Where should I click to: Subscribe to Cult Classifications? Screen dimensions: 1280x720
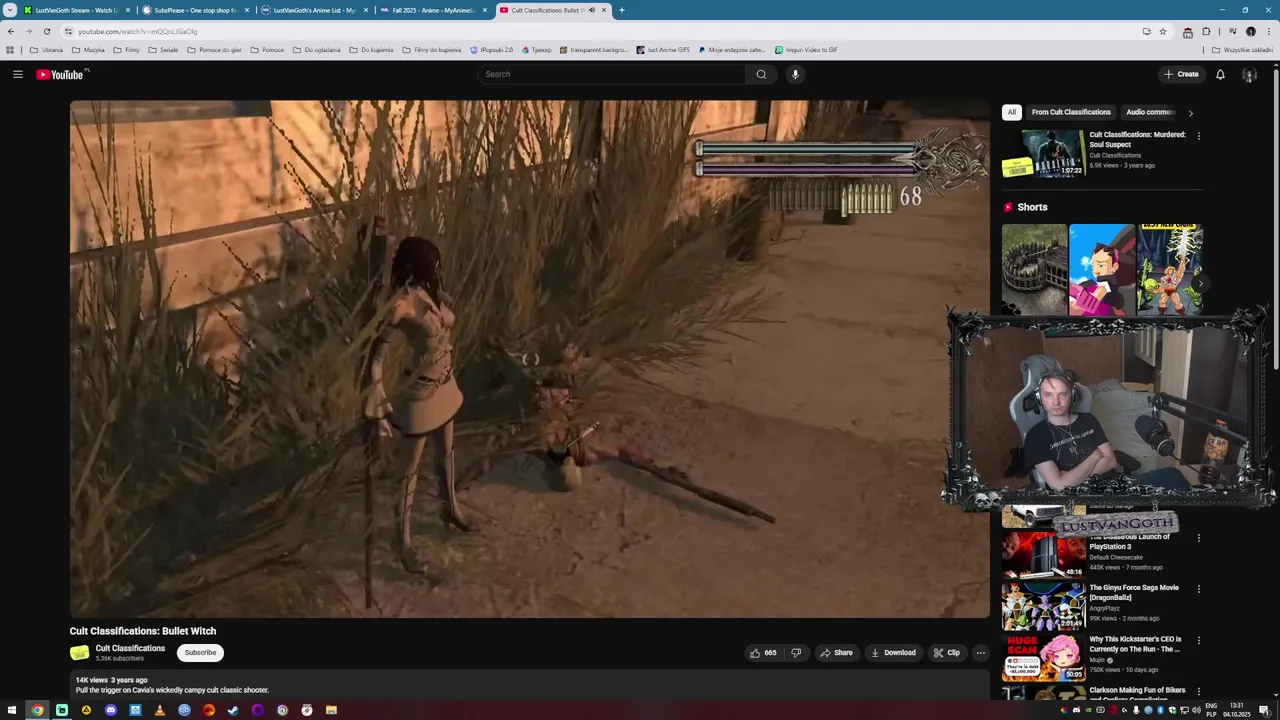[200, 653]
